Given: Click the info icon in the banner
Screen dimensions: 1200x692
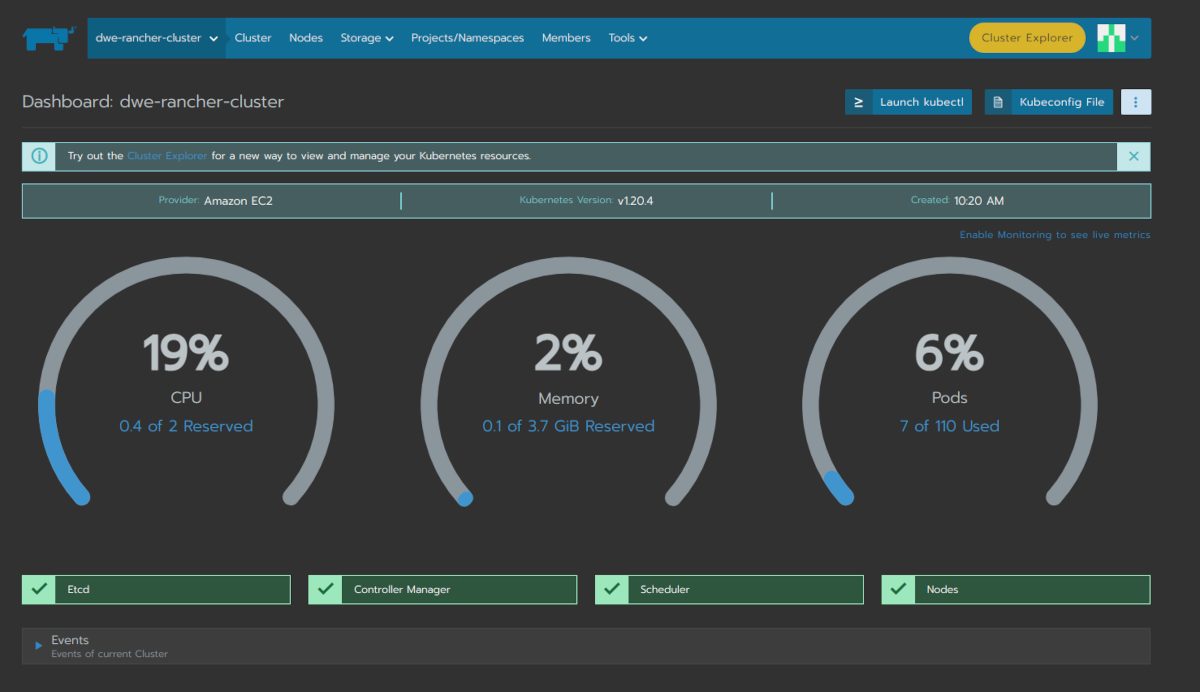Looking at the screenshot, I should [39, 156].
